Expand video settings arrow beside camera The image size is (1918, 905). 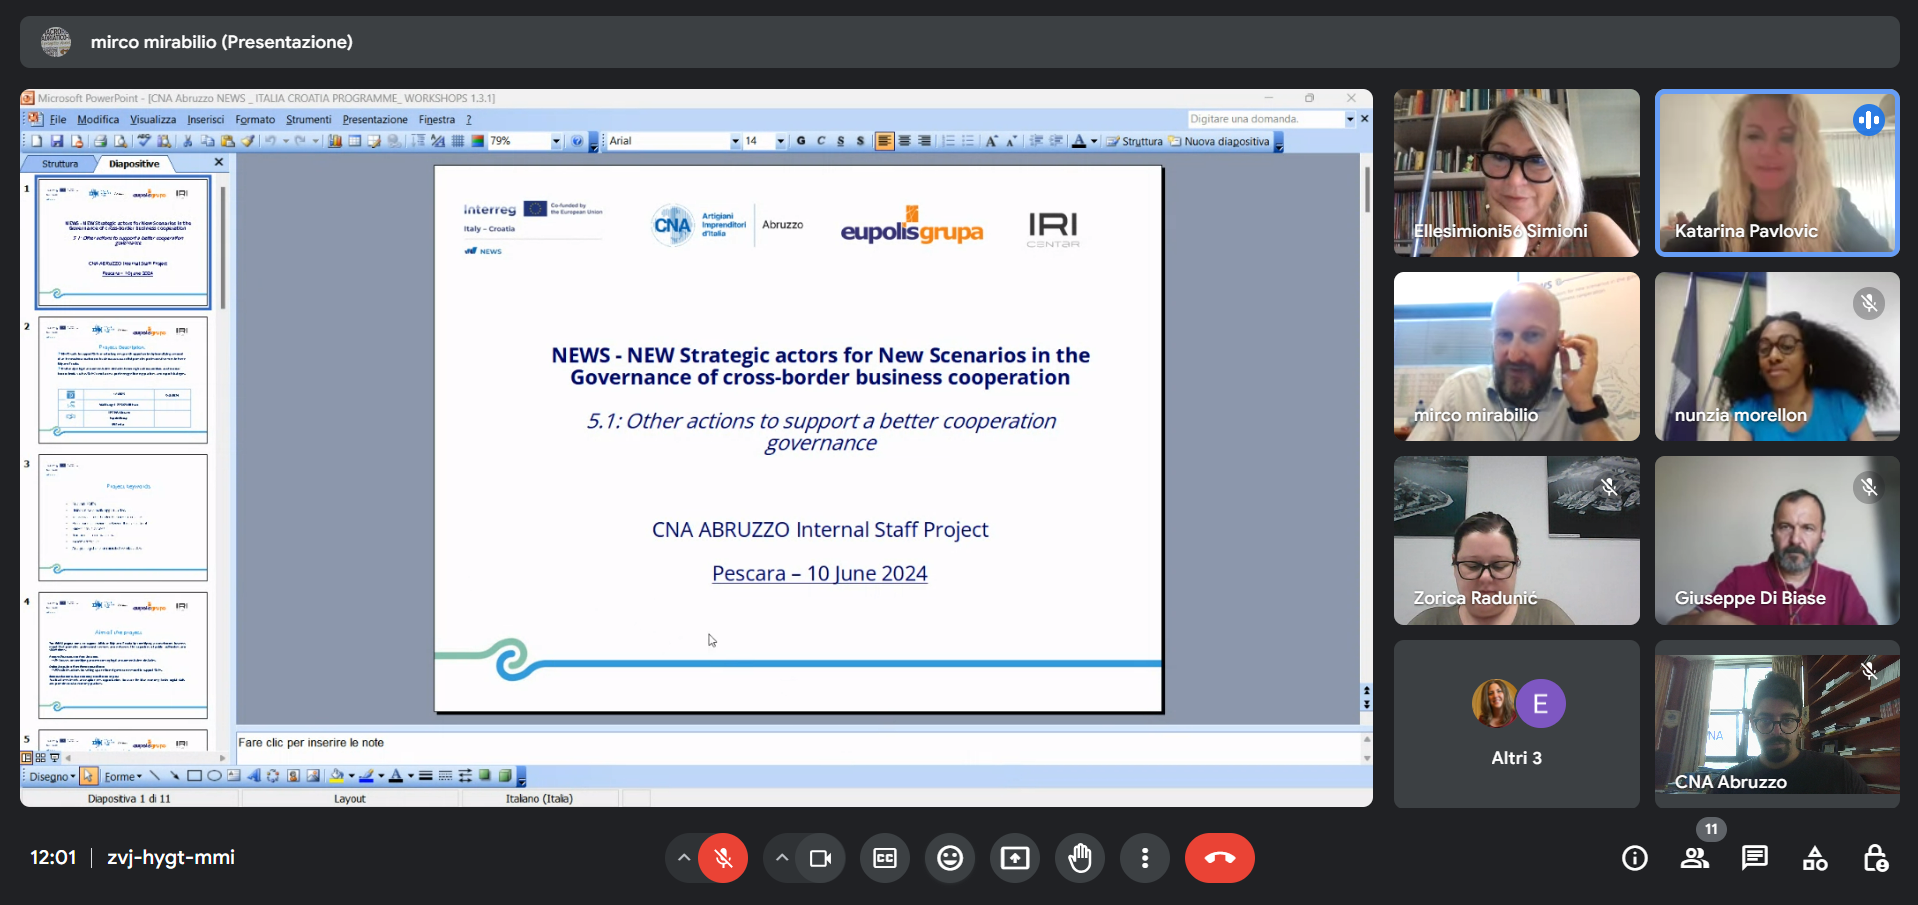[782, 858]
